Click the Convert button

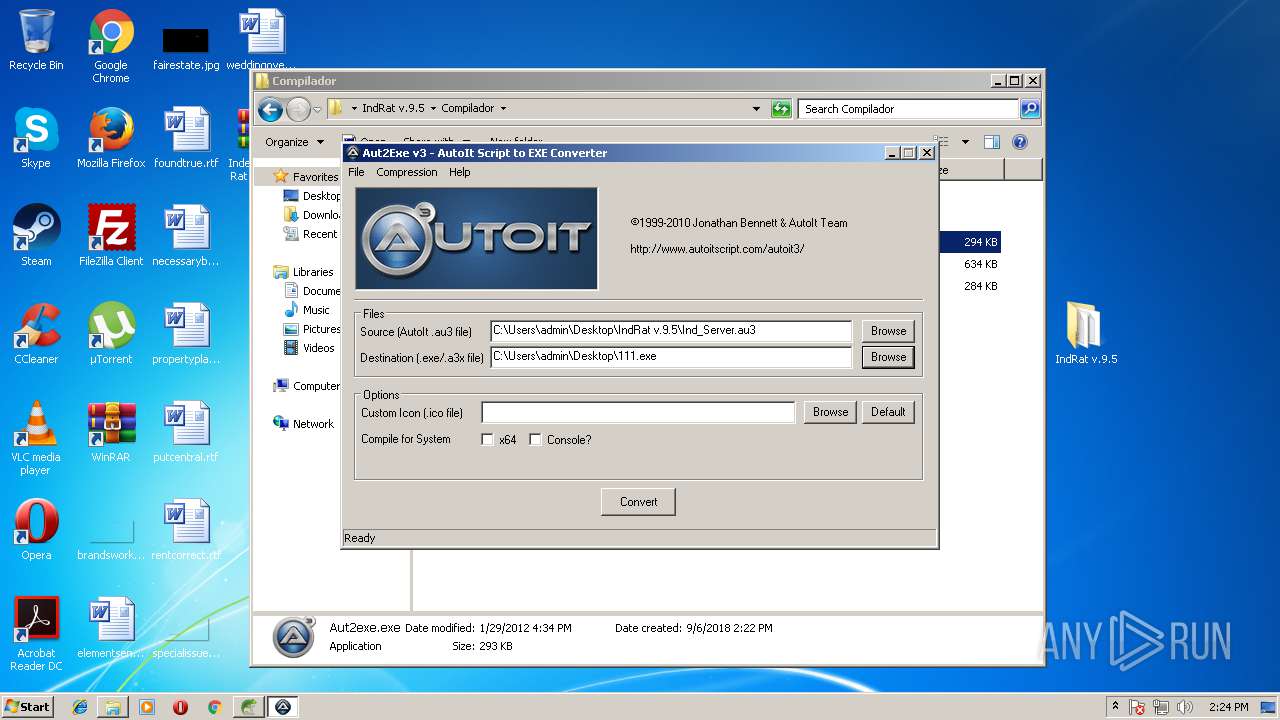click(638, 502)
